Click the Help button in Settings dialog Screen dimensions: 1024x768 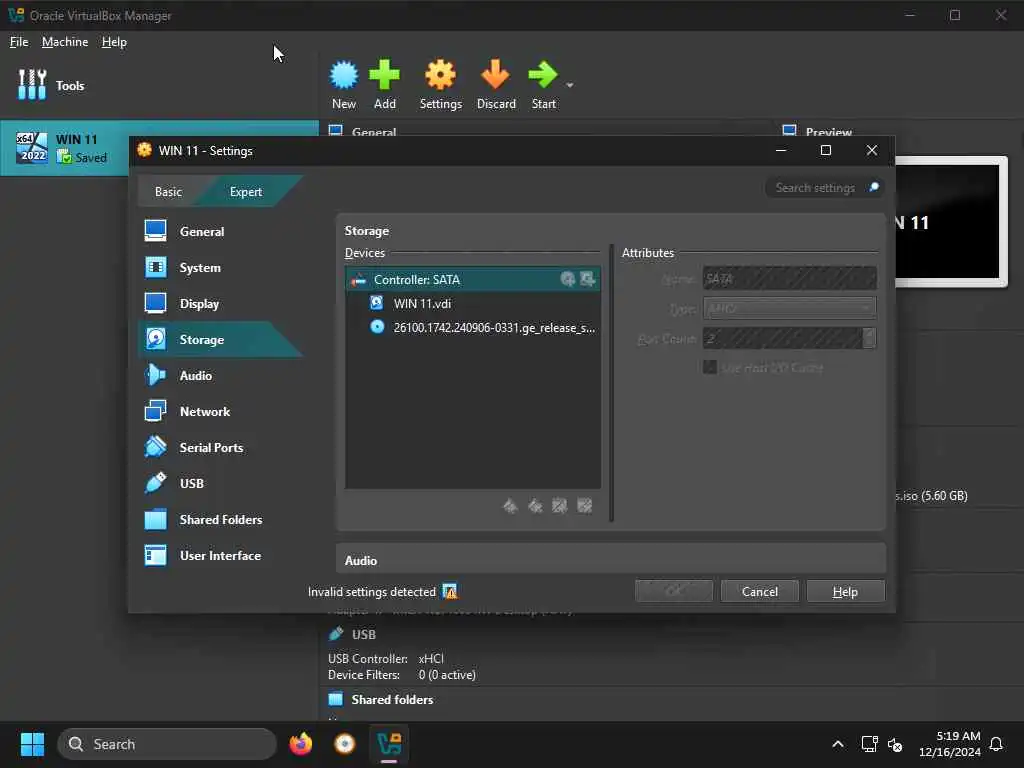pyautogui.click(x=845, y=591)
